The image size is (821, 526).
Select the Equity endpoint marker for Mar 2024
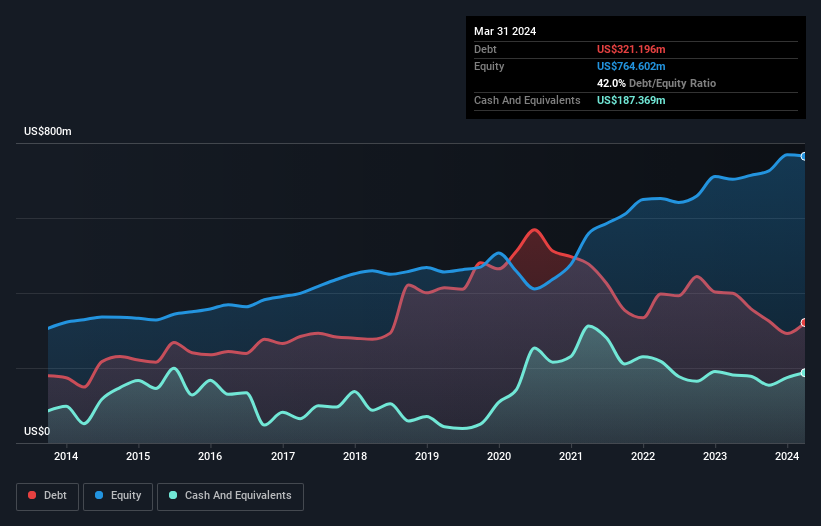tap(804, 156)
